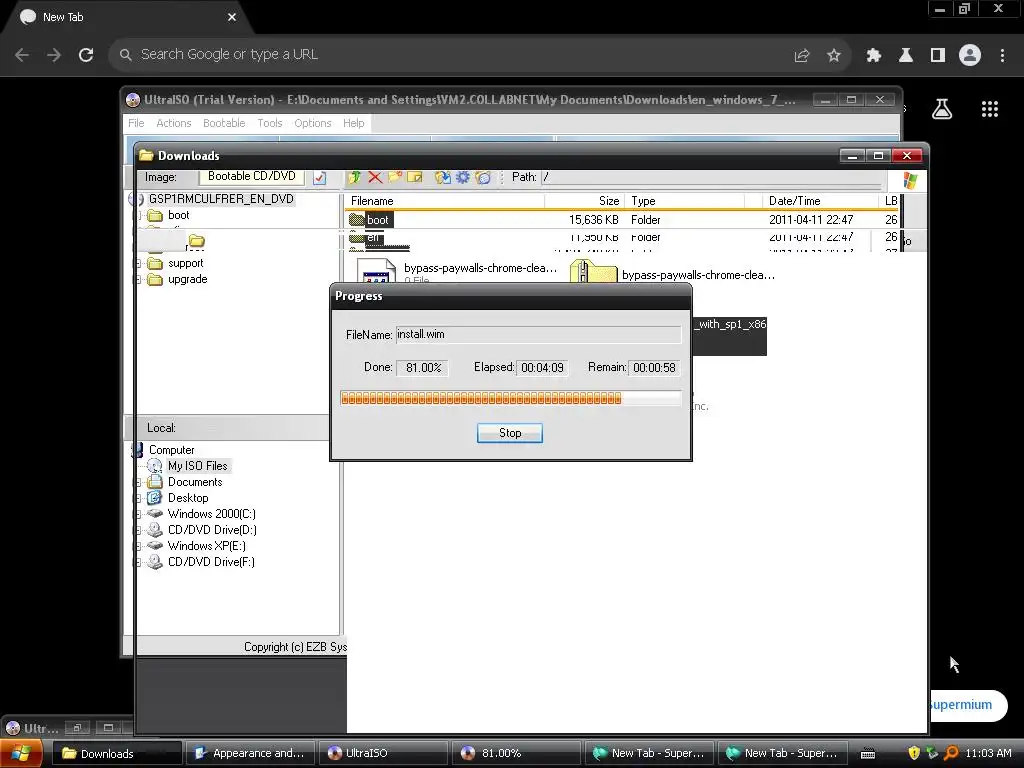Click the magnifier tray icon
This screenshot has height=768, width=1024.
[951, 753]
